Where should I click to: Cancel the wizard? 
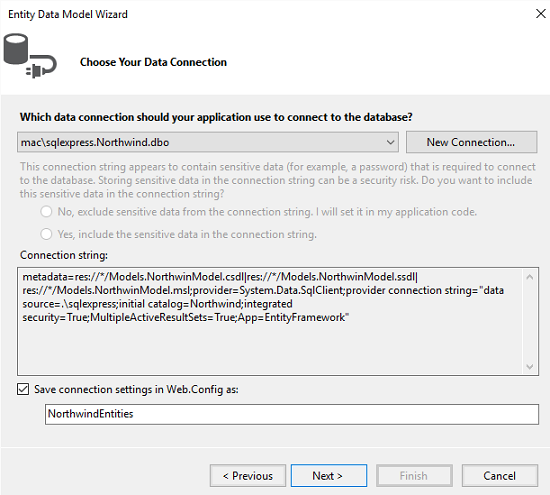pyautogui.click(x=499, y=476)
